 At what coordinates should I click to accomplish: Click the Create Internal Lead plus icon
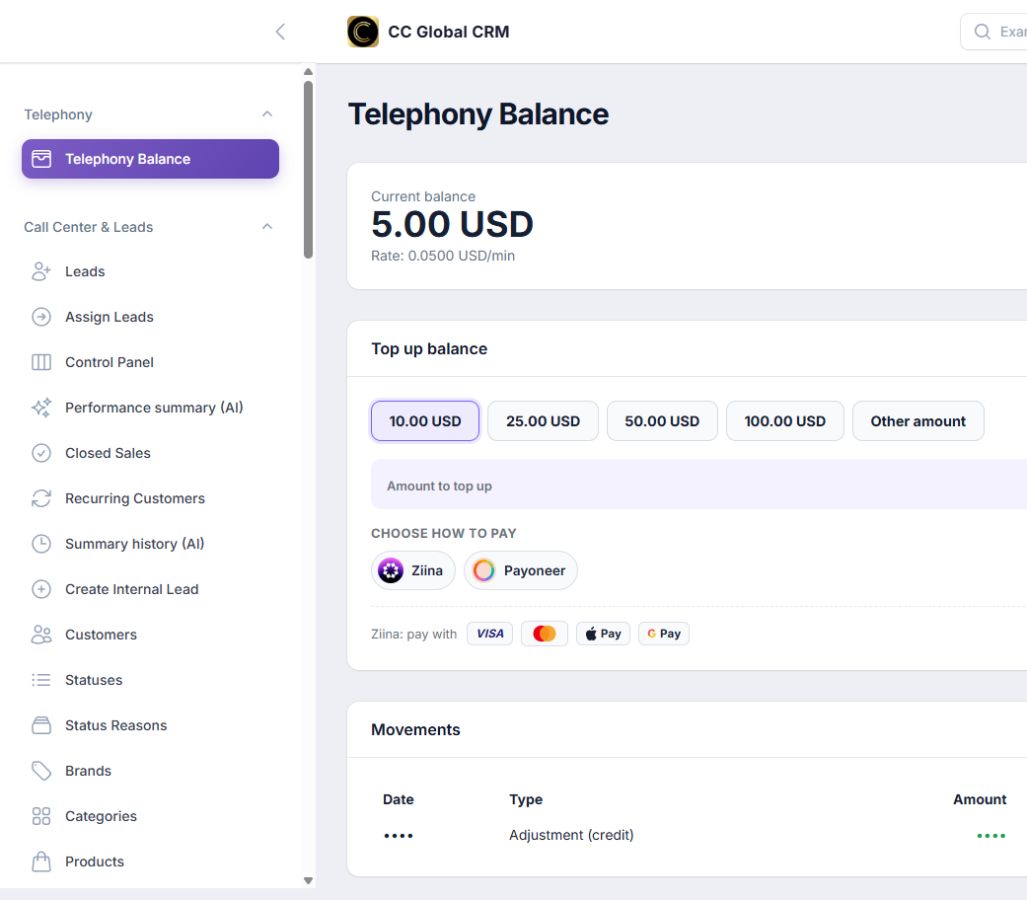tap(41, 590)
